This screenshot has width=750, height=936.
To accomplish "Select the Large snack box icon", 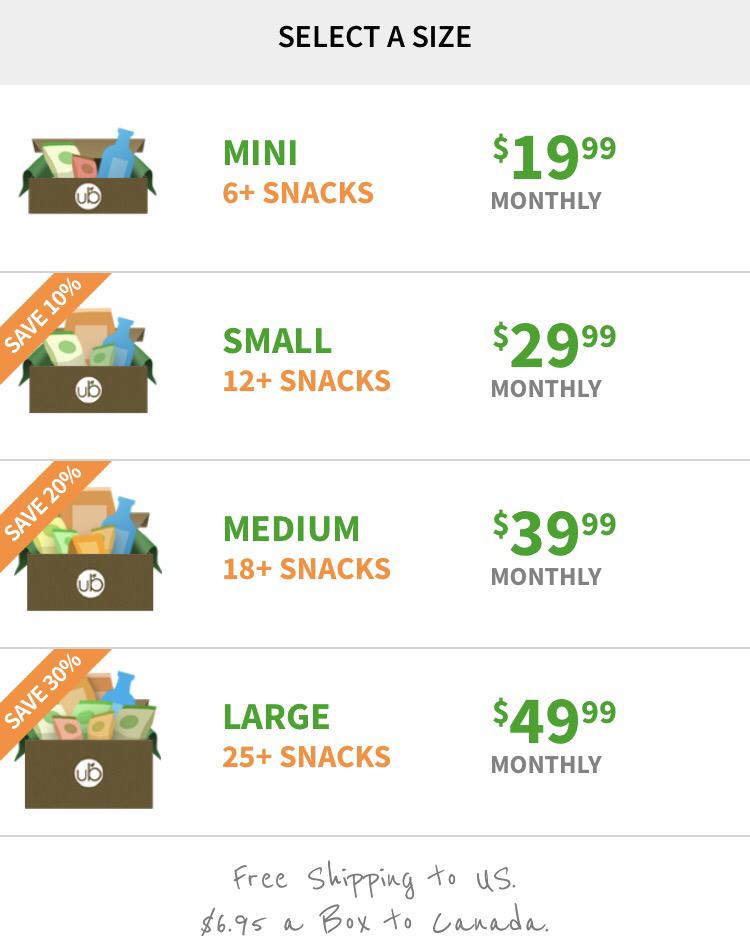I will point(88,740).
